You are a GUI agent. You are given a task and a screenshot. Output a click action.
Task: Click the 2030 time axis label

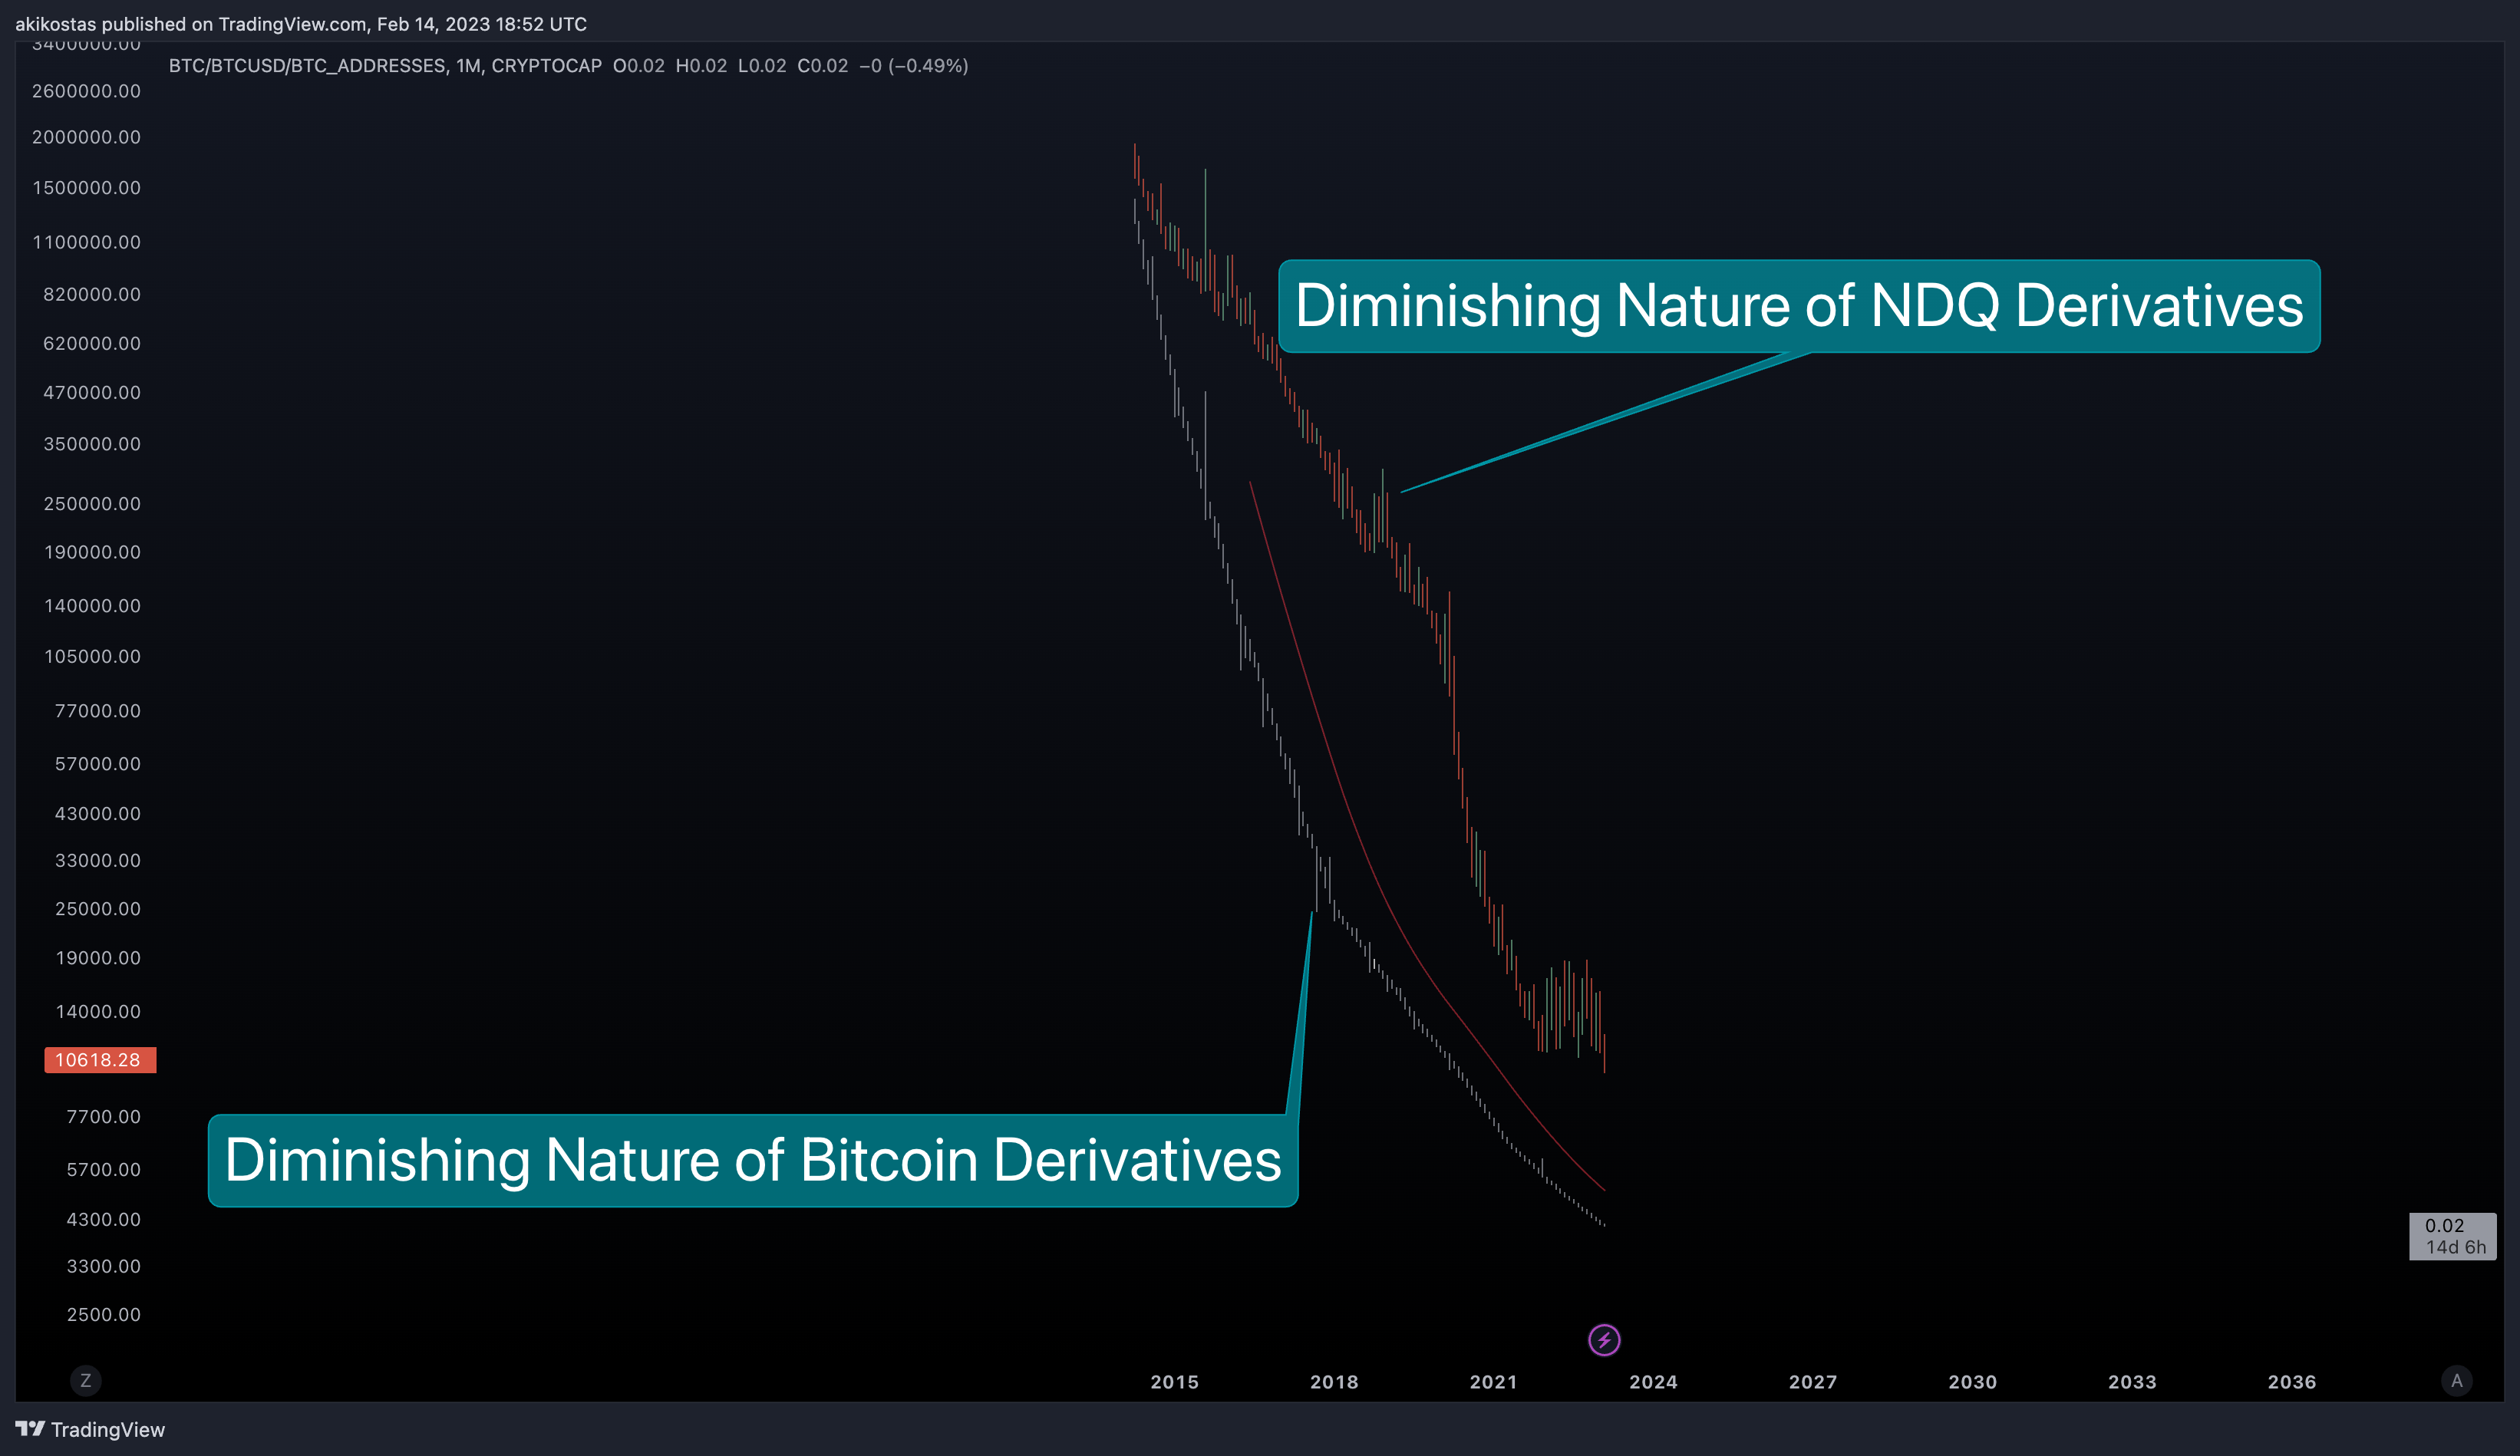(x=1972, y=1382)
